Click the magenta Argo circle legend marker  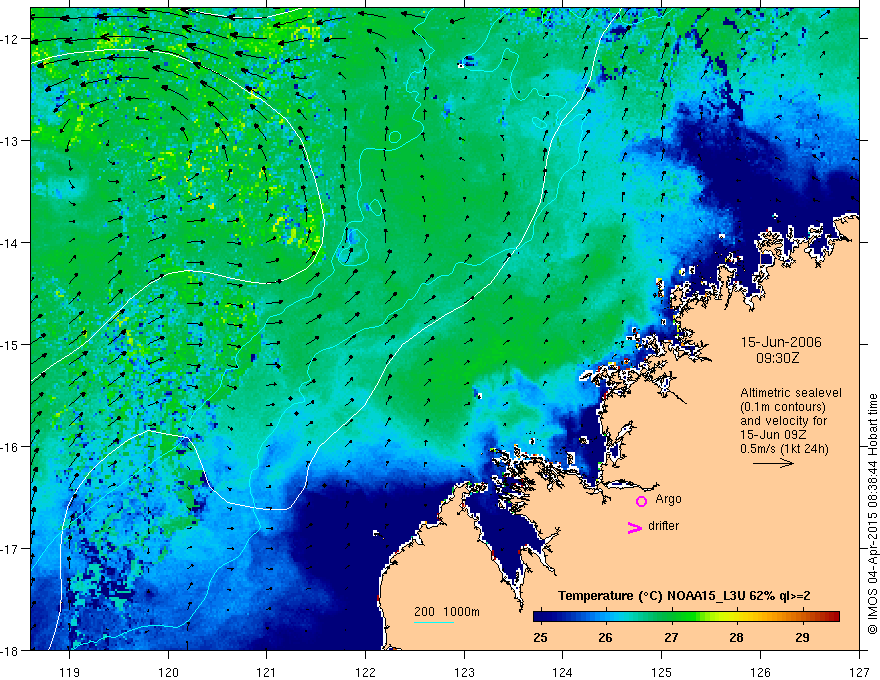coord(641,501)
